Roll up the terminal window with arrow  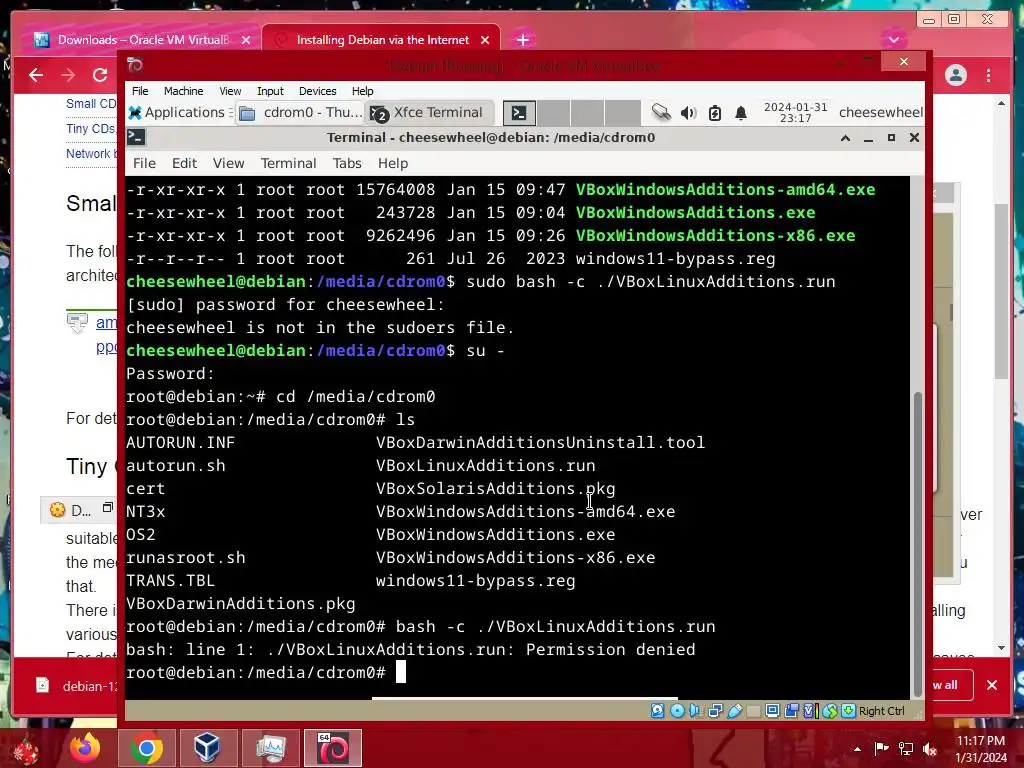pyautogui.click(x=845, y=138)
